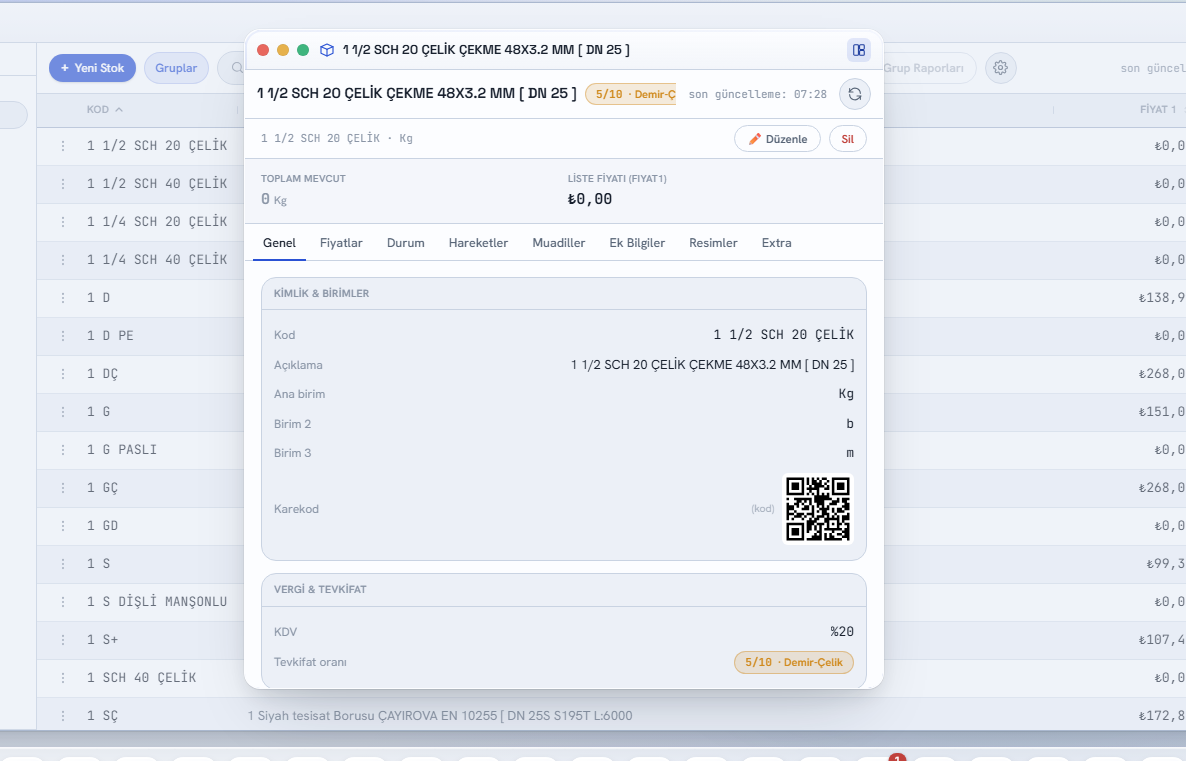Image resolution: width=1186 pixels, height=761 pixels.
Task: Open the Hareketler tab
Action: tap(478, 243)
